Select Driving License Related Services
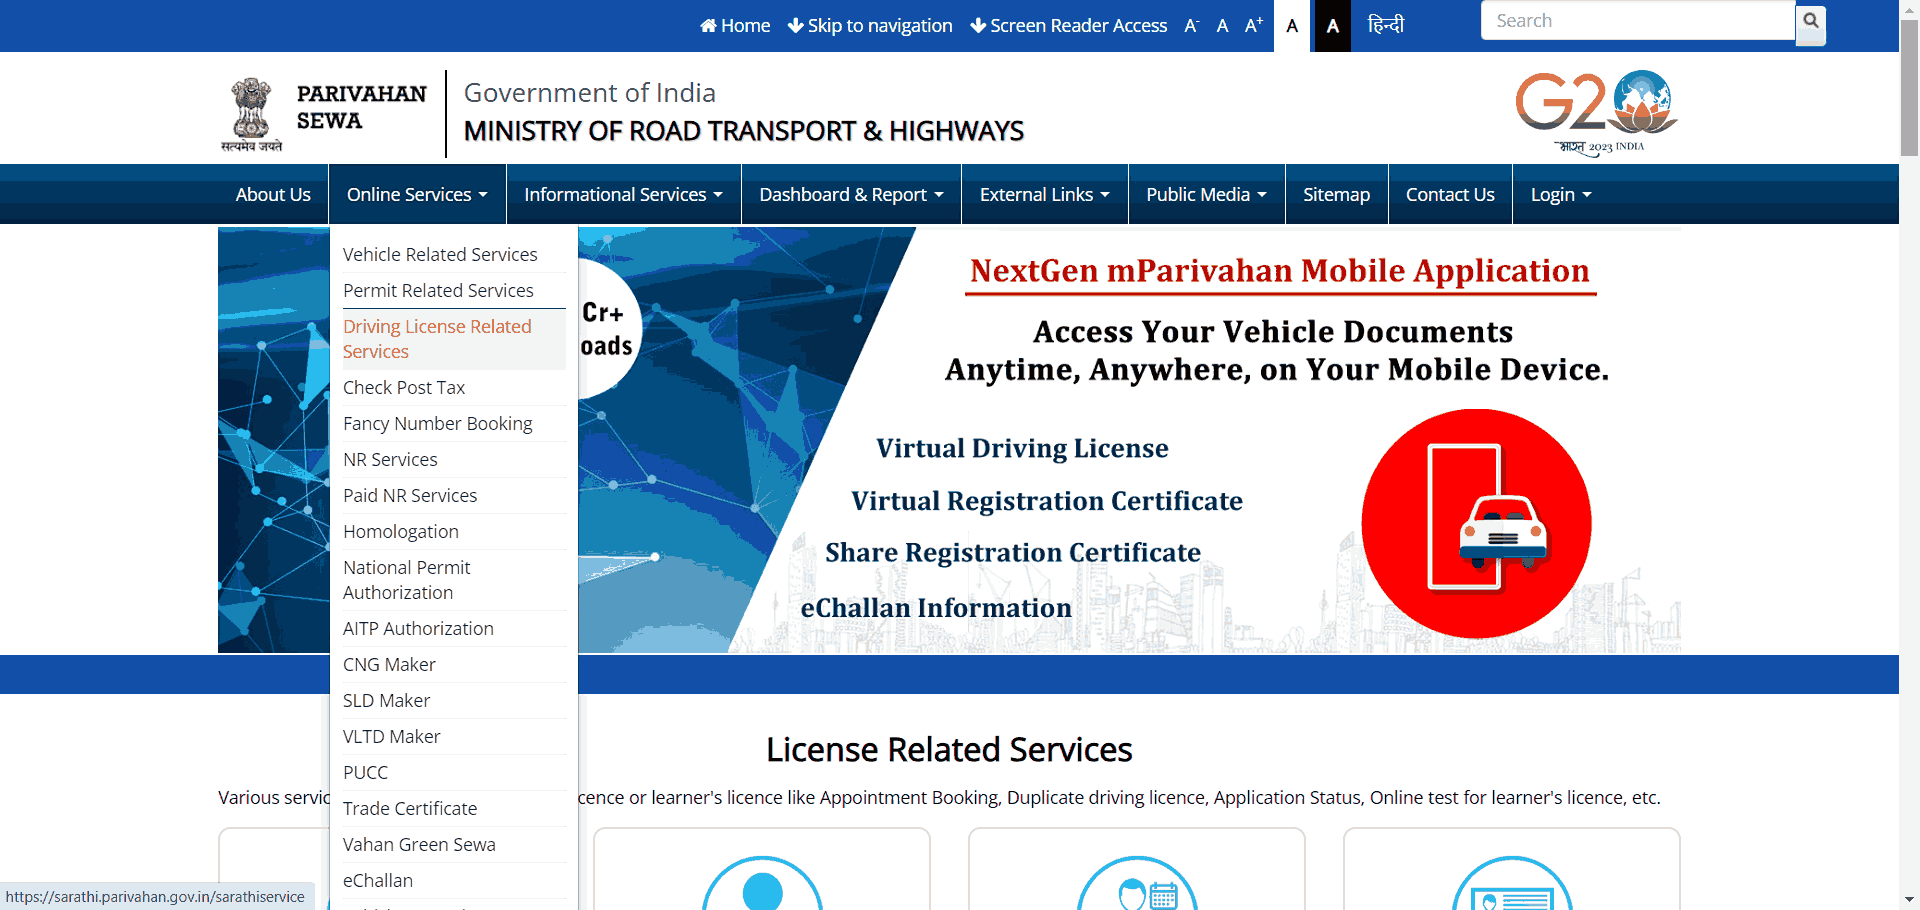The image size is (1920, 910). click(x=437, y=339)
